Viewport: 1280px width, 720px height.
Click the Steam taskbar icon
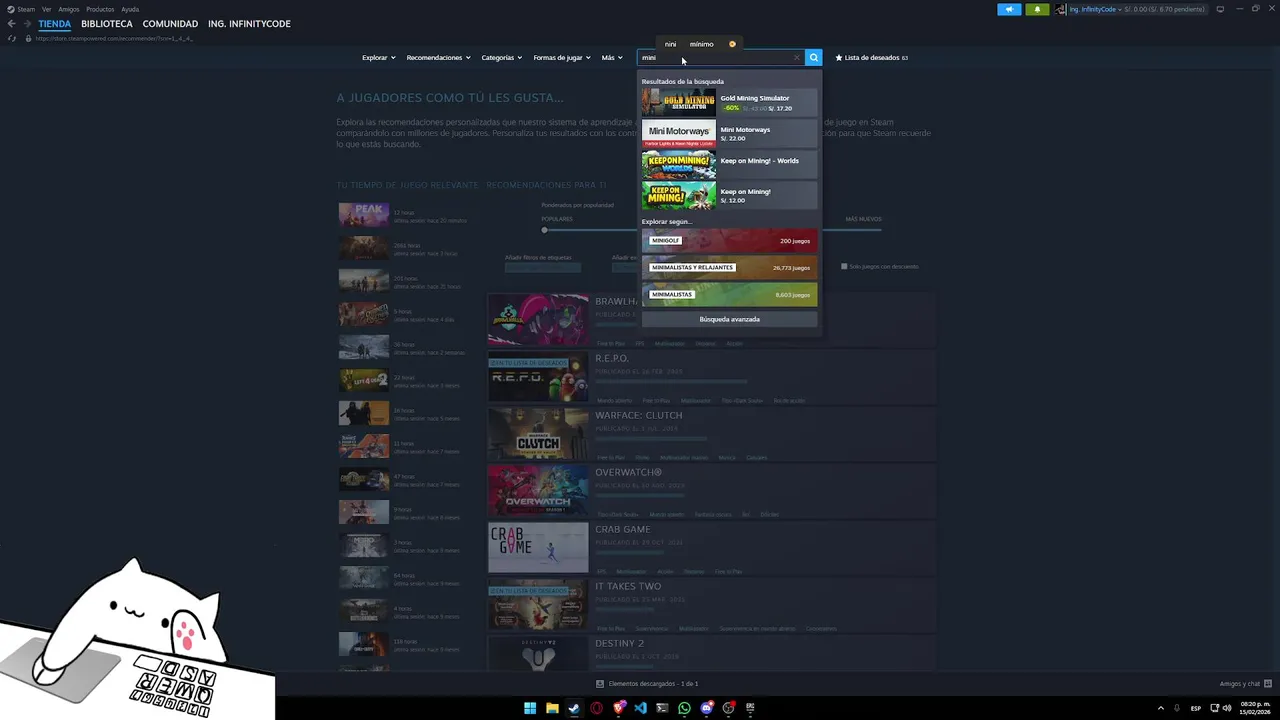[x=574, y=708]
